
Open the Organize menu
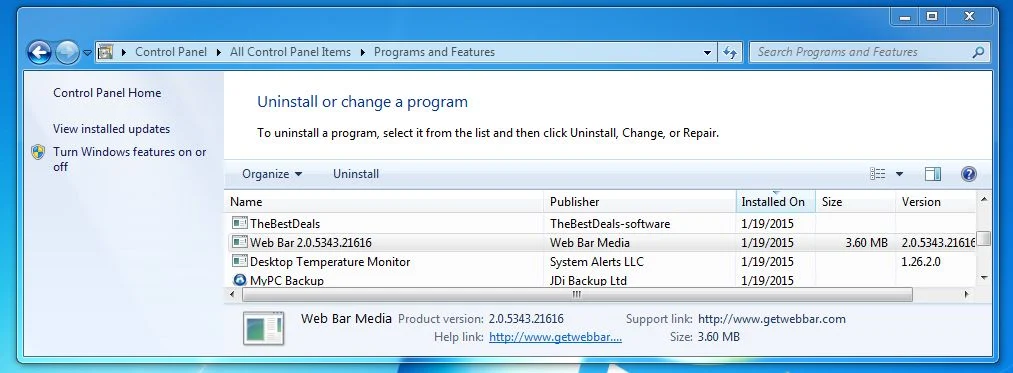pyautogui.click(x=272, y=174)
